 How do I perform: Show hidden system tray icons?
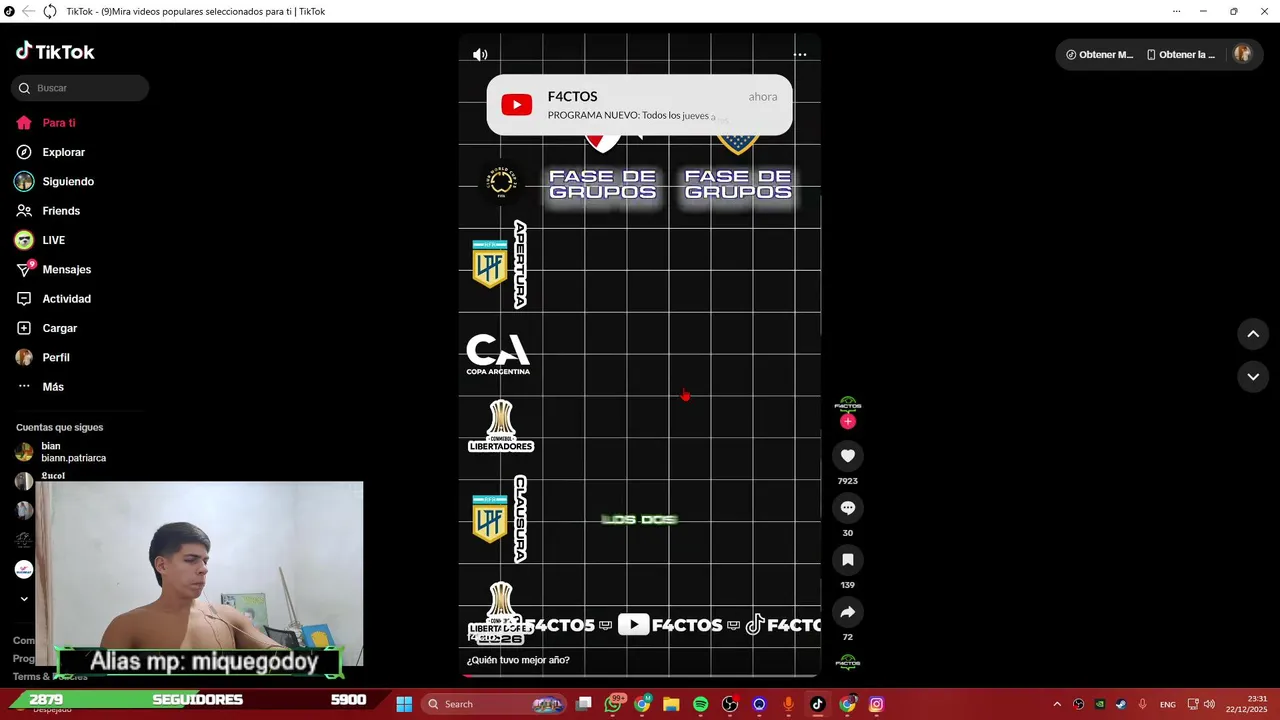click(1057, 704)
